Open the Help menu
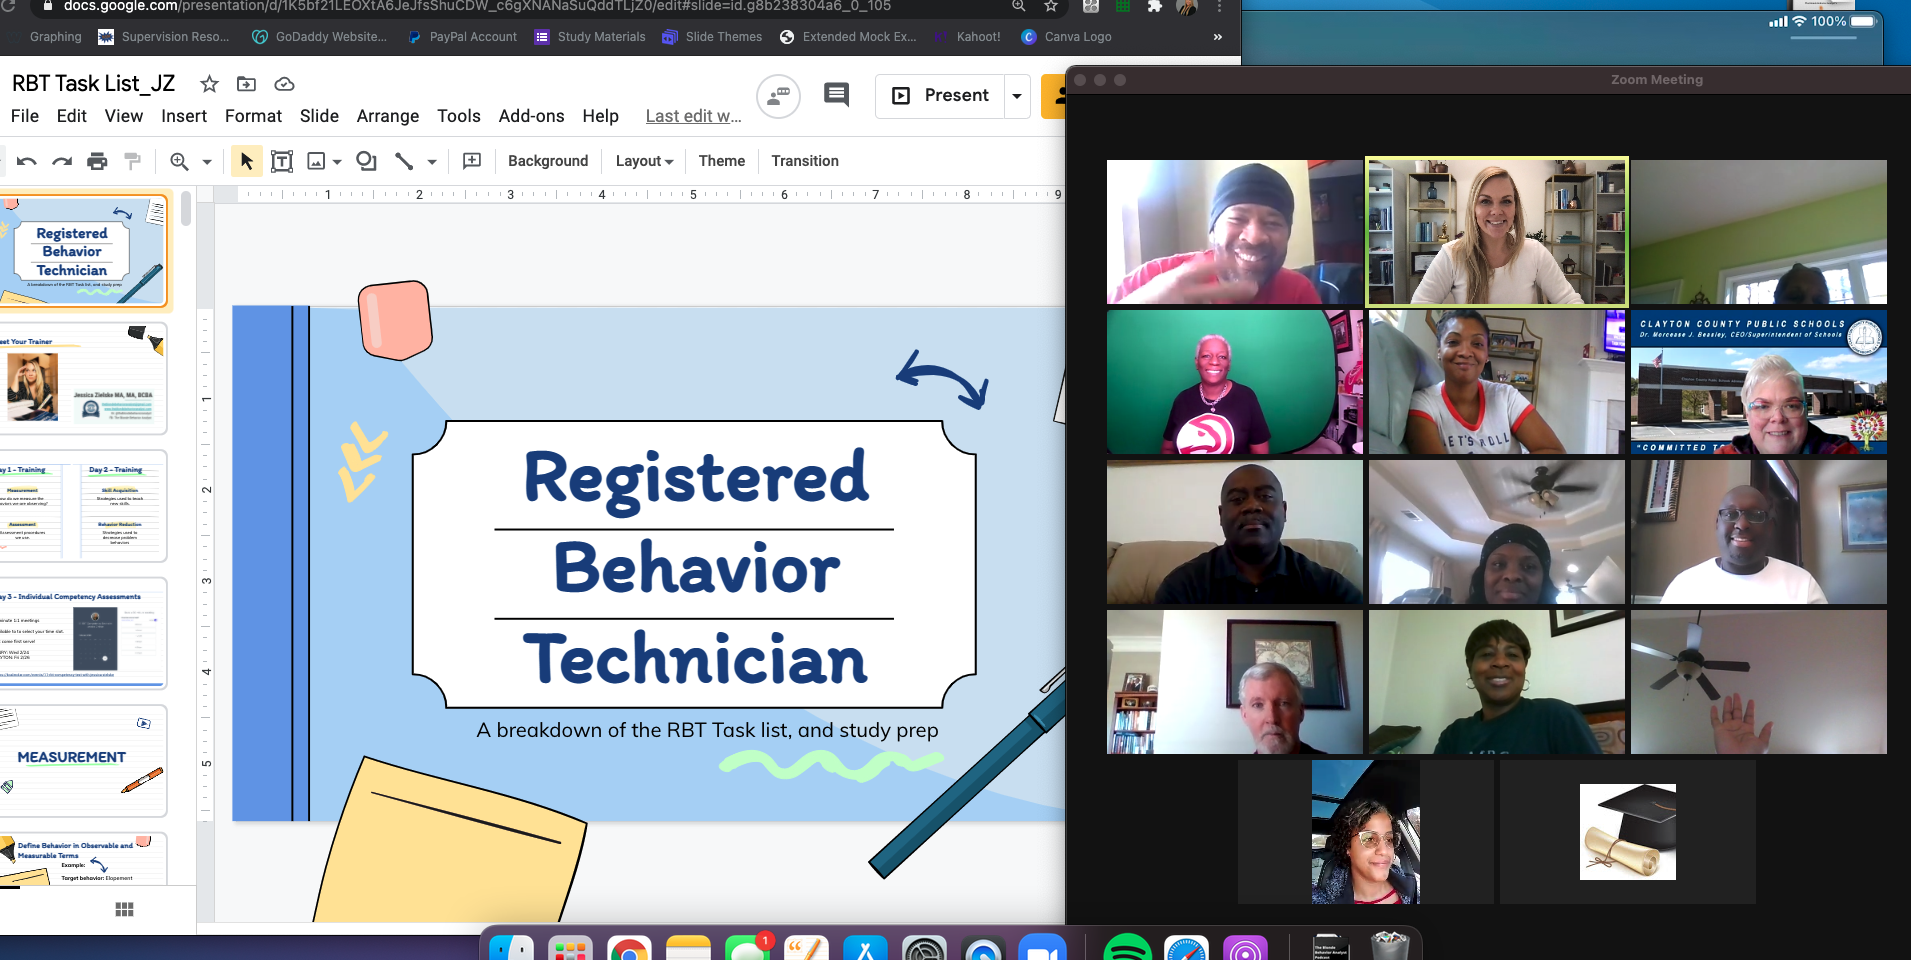The height and width of the screenshot is (960, 1911). click(601, 116)
